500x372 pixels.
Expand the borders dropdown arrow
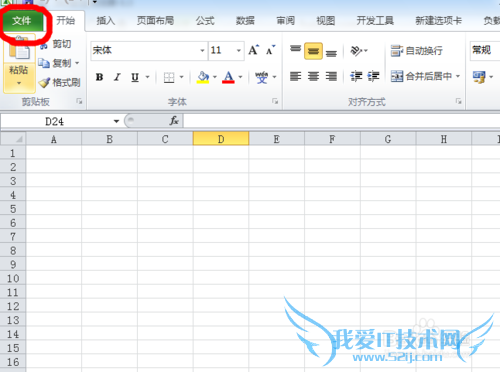coord(182,77)
